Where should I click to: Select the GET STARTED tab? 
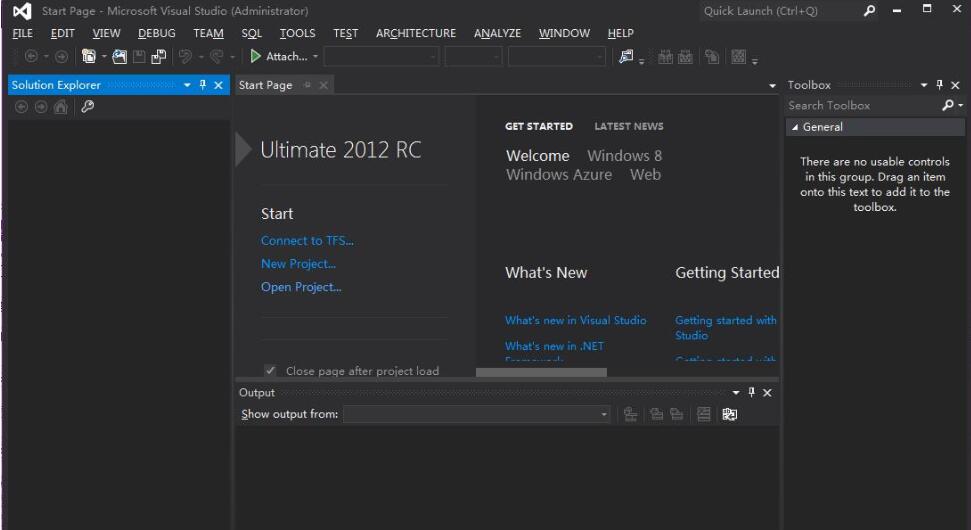[539, 126]
